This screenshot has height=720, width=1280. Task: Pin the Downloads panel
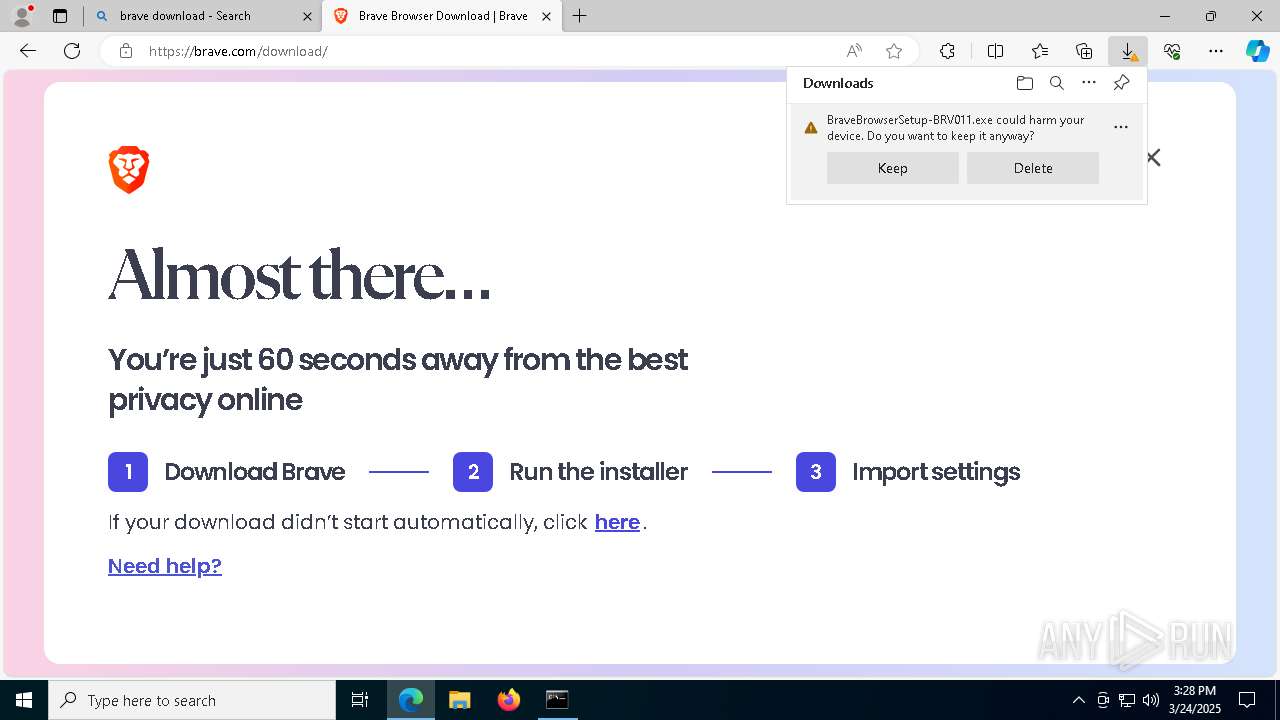[x=1121, y=83]
